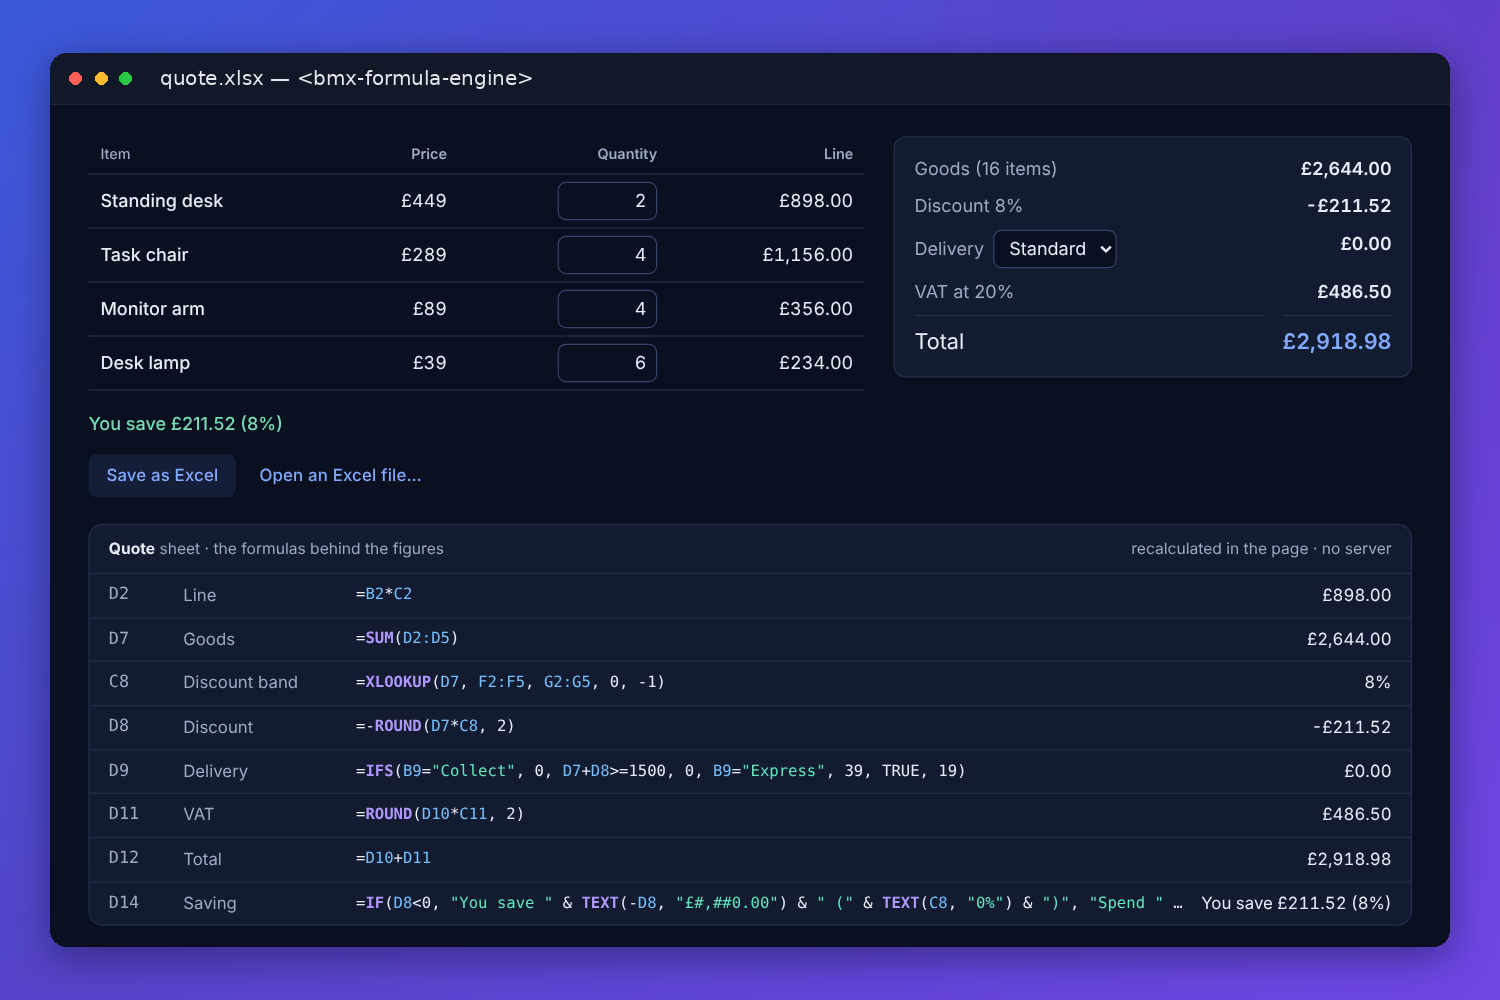Maximize the window using the green button

[x=126, y=78]
